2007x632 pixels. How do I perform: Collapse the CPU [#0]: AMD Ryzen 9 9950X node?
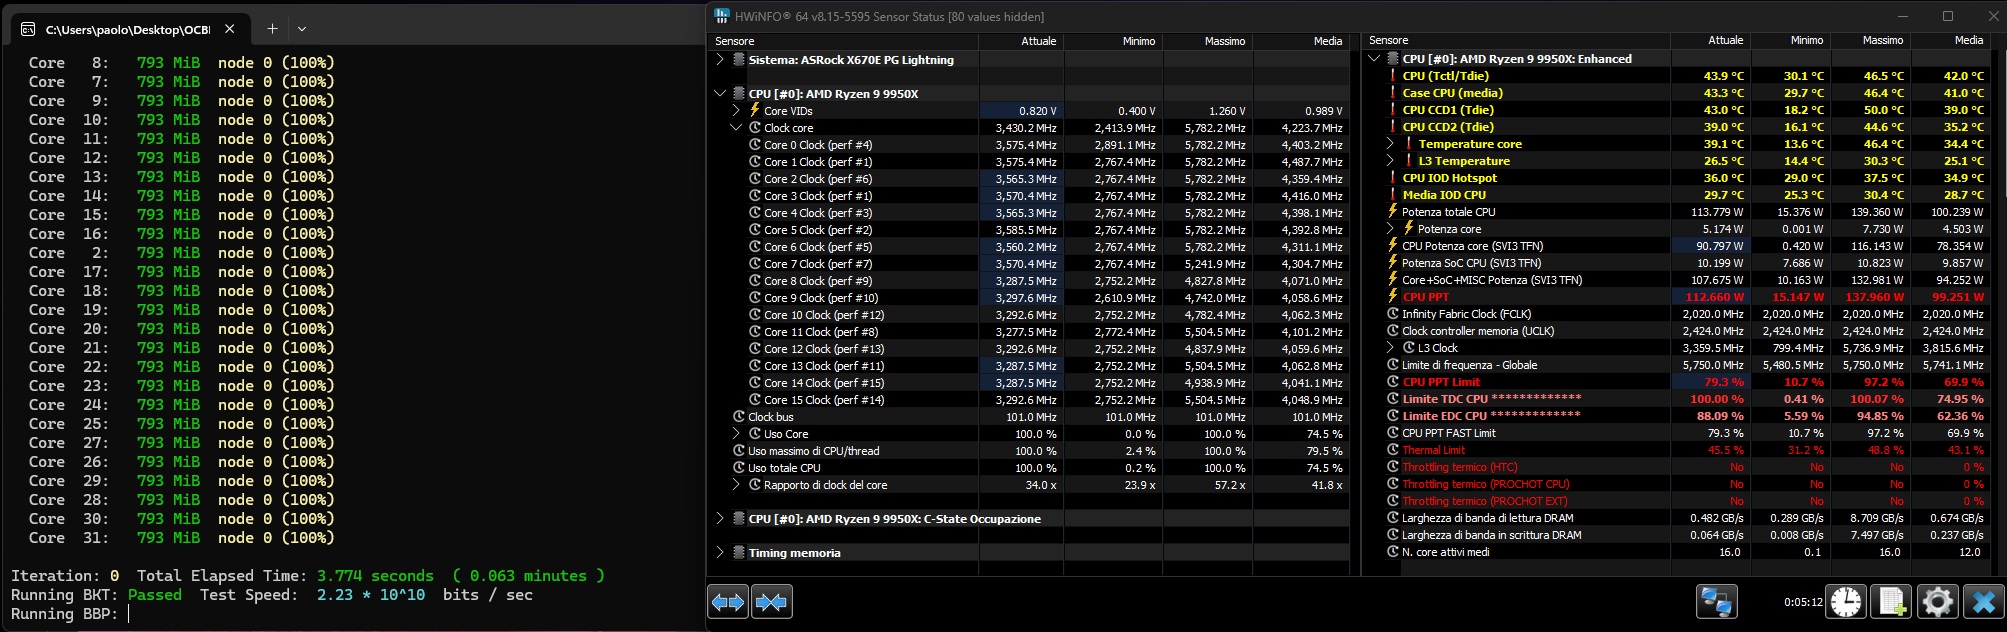tap(720, 94)
